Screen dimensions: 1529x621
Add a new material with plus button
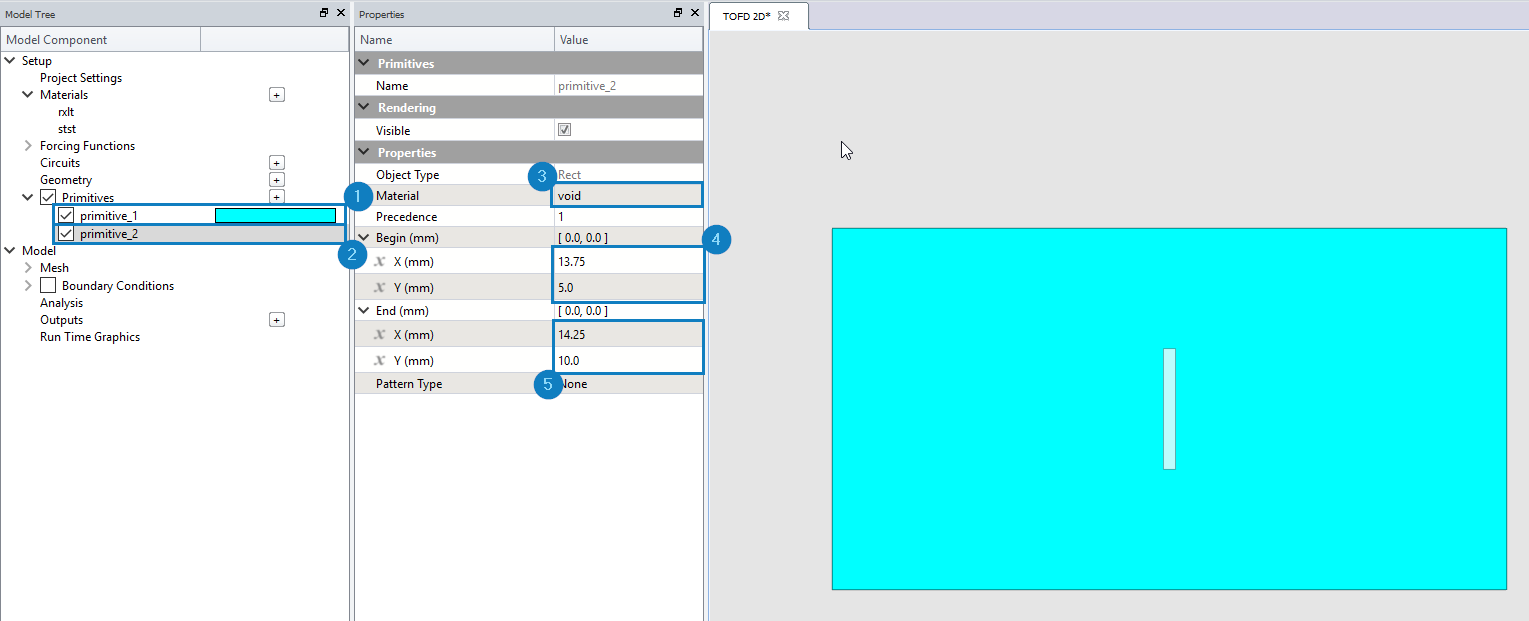pyautogui.click(x=277, y=95)
